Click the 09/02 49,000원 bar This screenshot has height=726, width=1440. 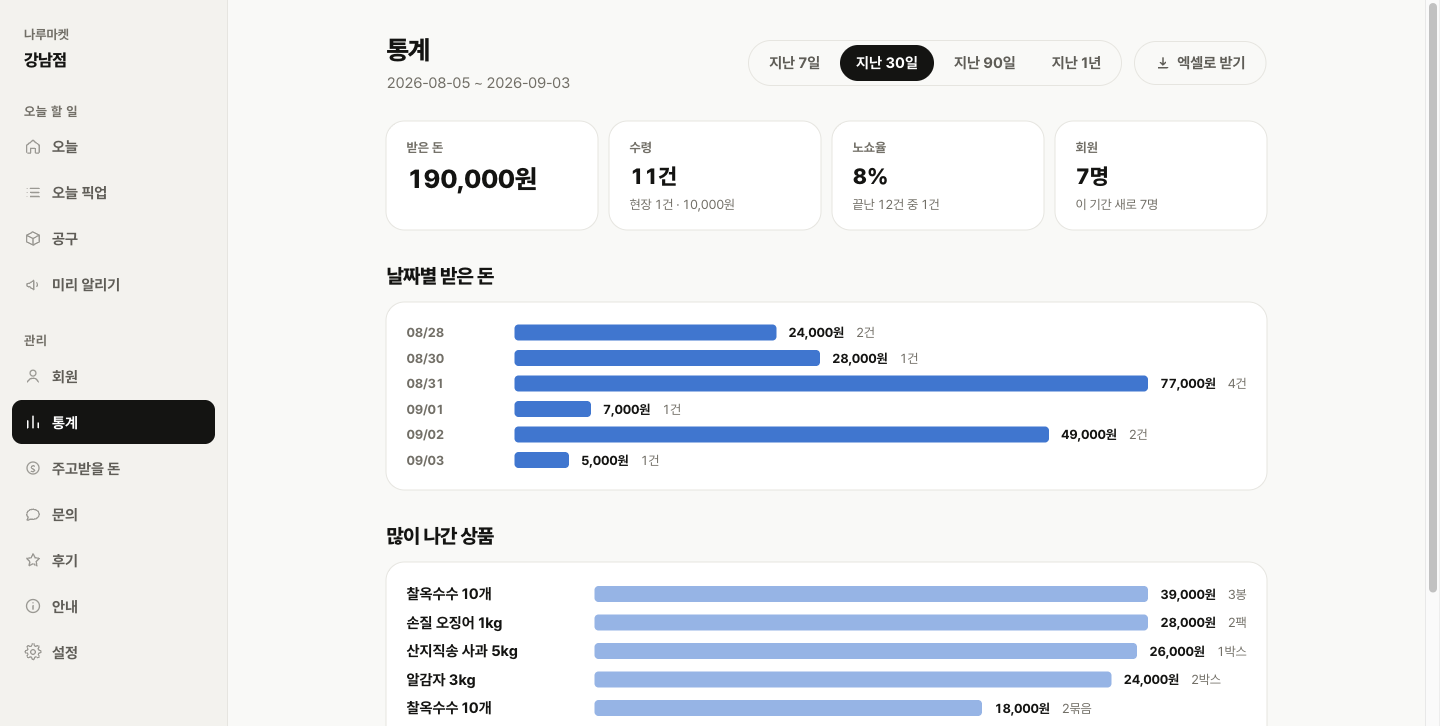point(781,434)
